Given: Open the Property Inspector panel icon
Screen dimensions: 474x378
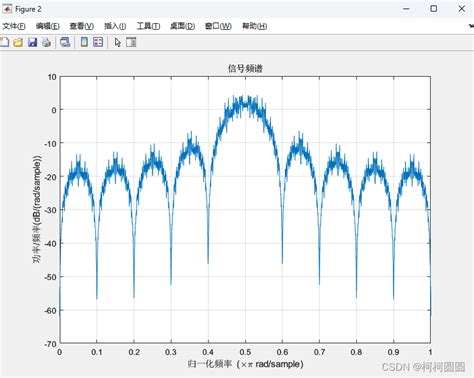Looking at the screenshot, I should (131, 42).
